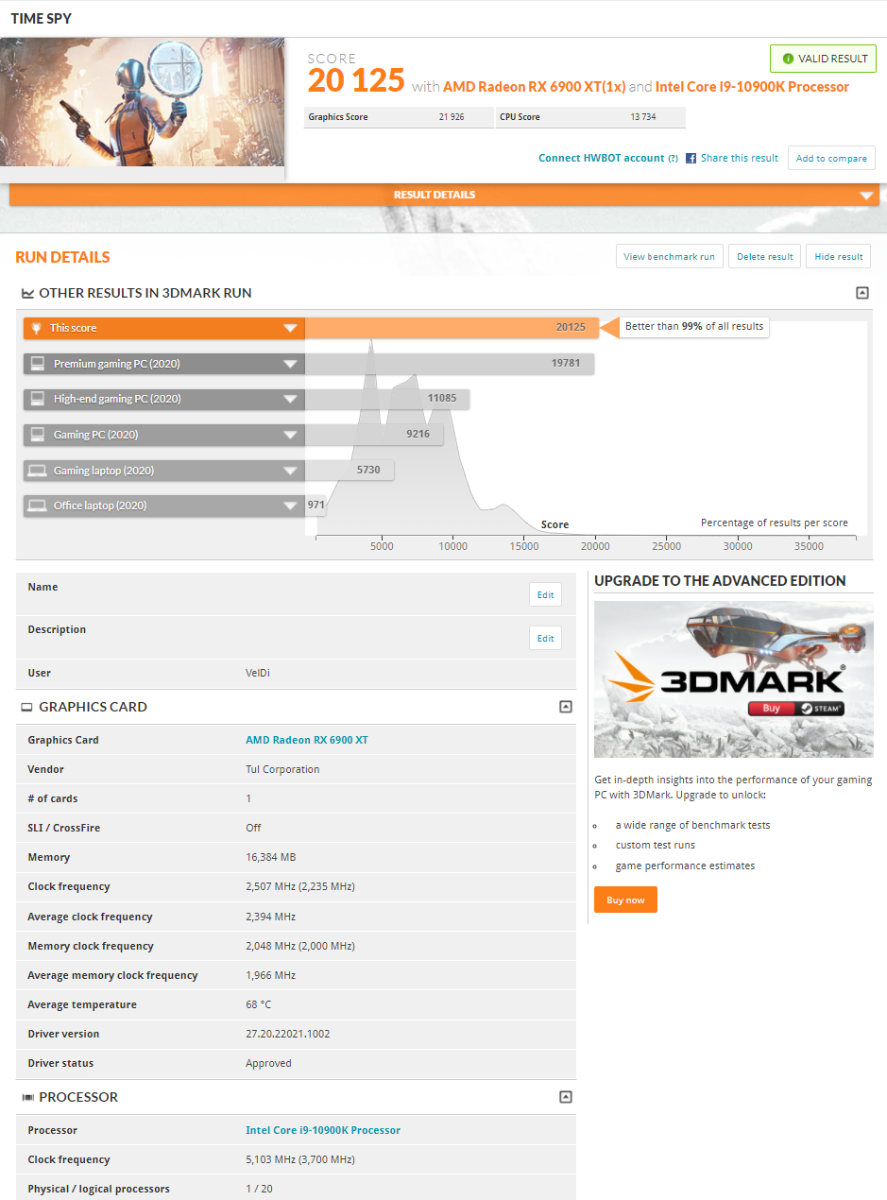Click the orange Buy now button
The image size is (887, 1200).
625,900
